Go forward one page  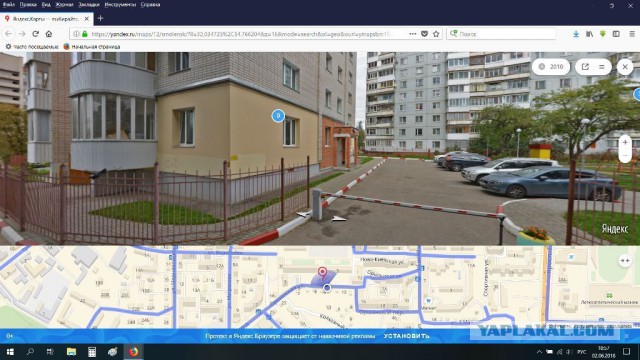pos(22,34)
